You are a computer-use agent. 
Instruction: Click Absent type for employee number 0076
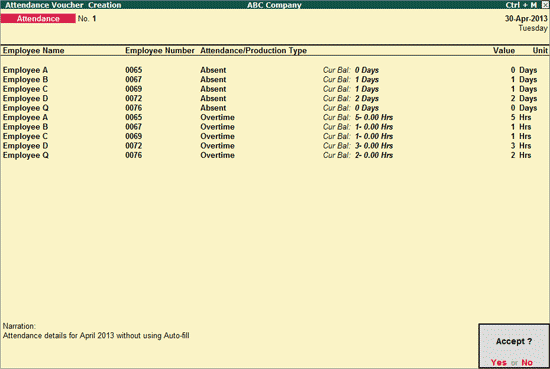(213, 108)
